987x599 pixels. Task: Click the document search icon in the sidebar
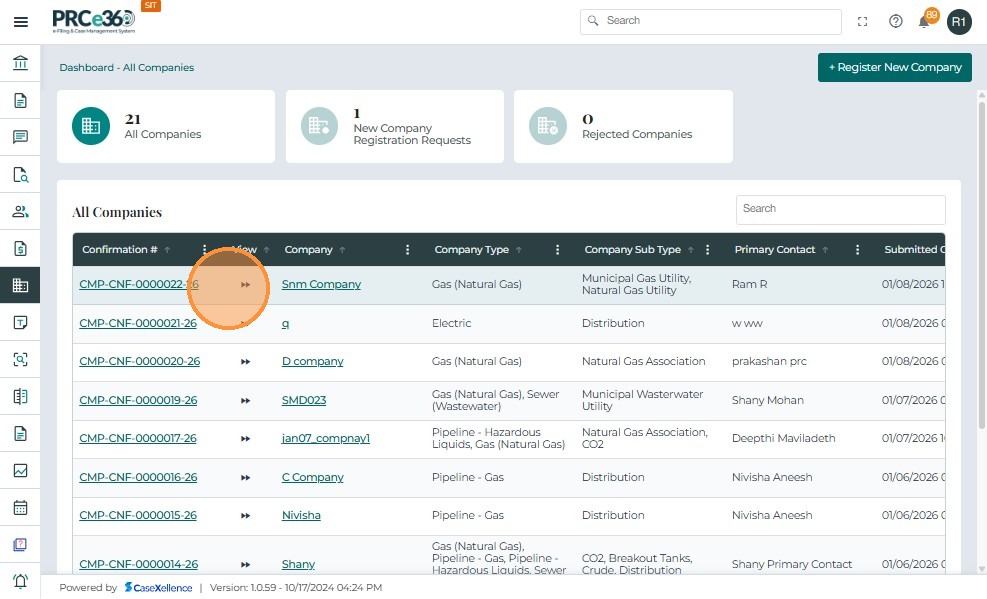coord(20,175)
